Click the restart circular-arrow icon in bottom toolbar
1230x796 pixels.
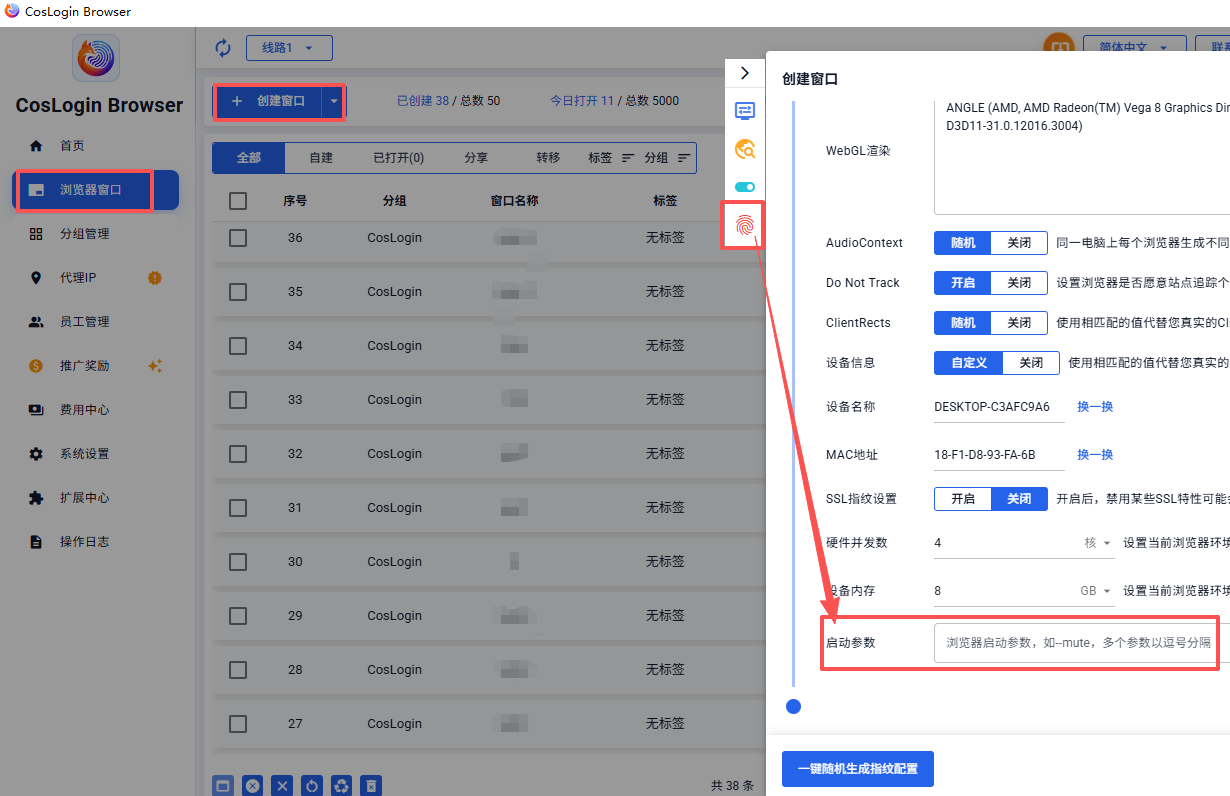tap(312, 786)
